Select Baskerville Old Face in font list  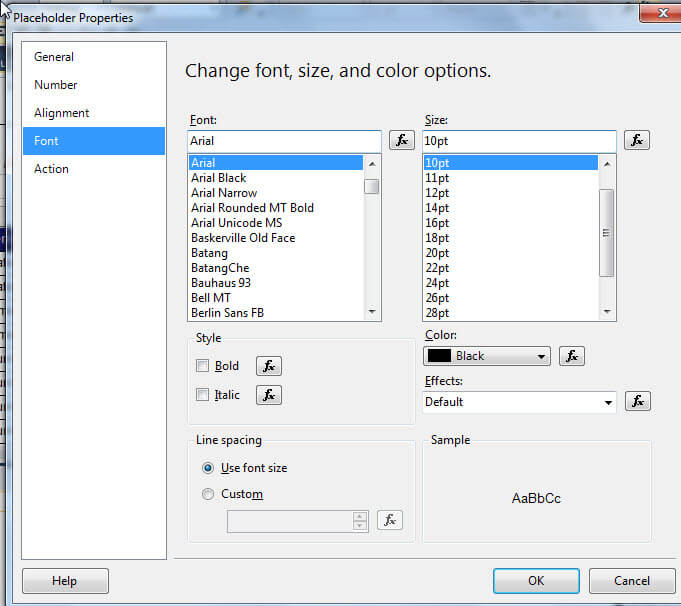243,238
